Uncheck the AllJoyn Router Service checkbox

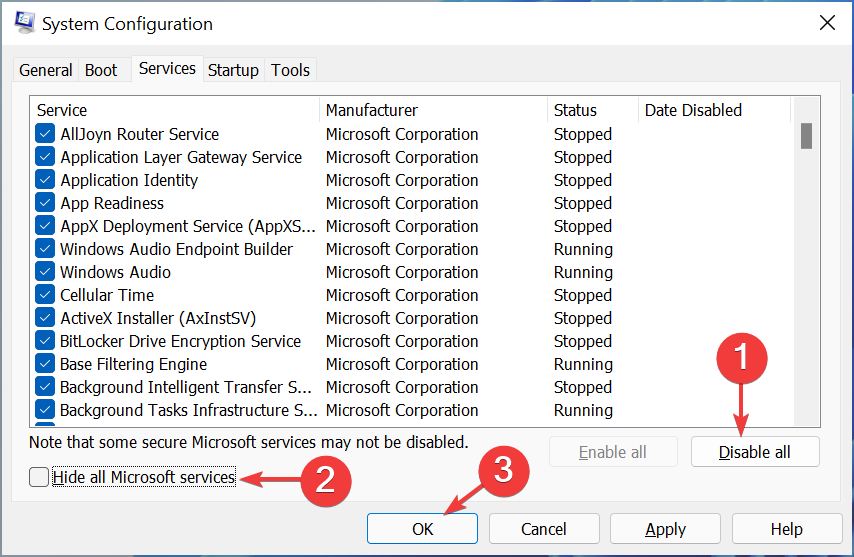pyautogui.click(x=45, y=133)
